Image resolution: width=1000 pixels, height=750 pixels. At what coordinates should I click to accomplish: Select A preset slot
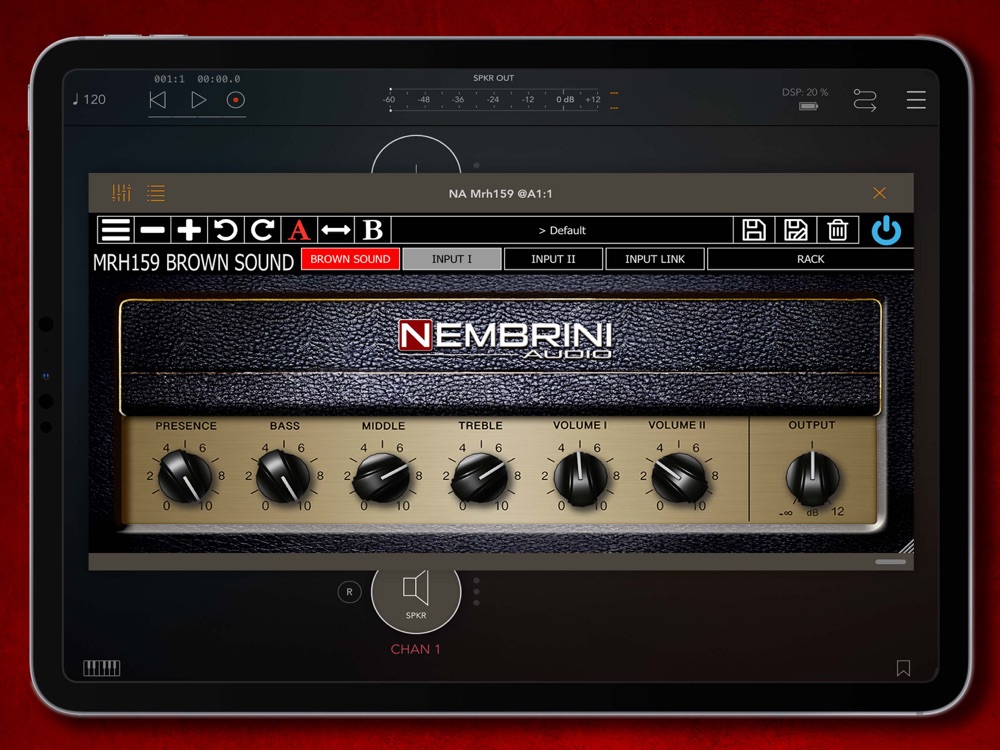click(x=298, y=230)
